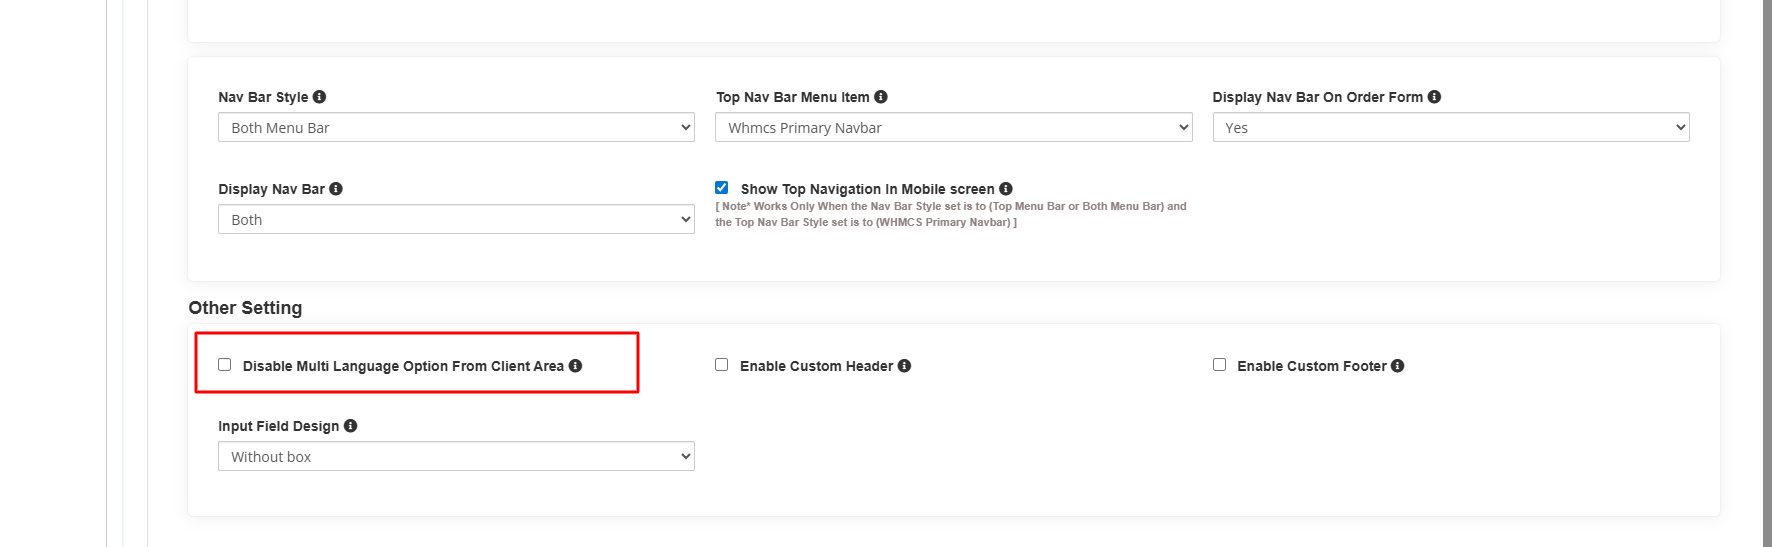
Task: Click info icon beside Input Field Design
Action: pos(350,426)
